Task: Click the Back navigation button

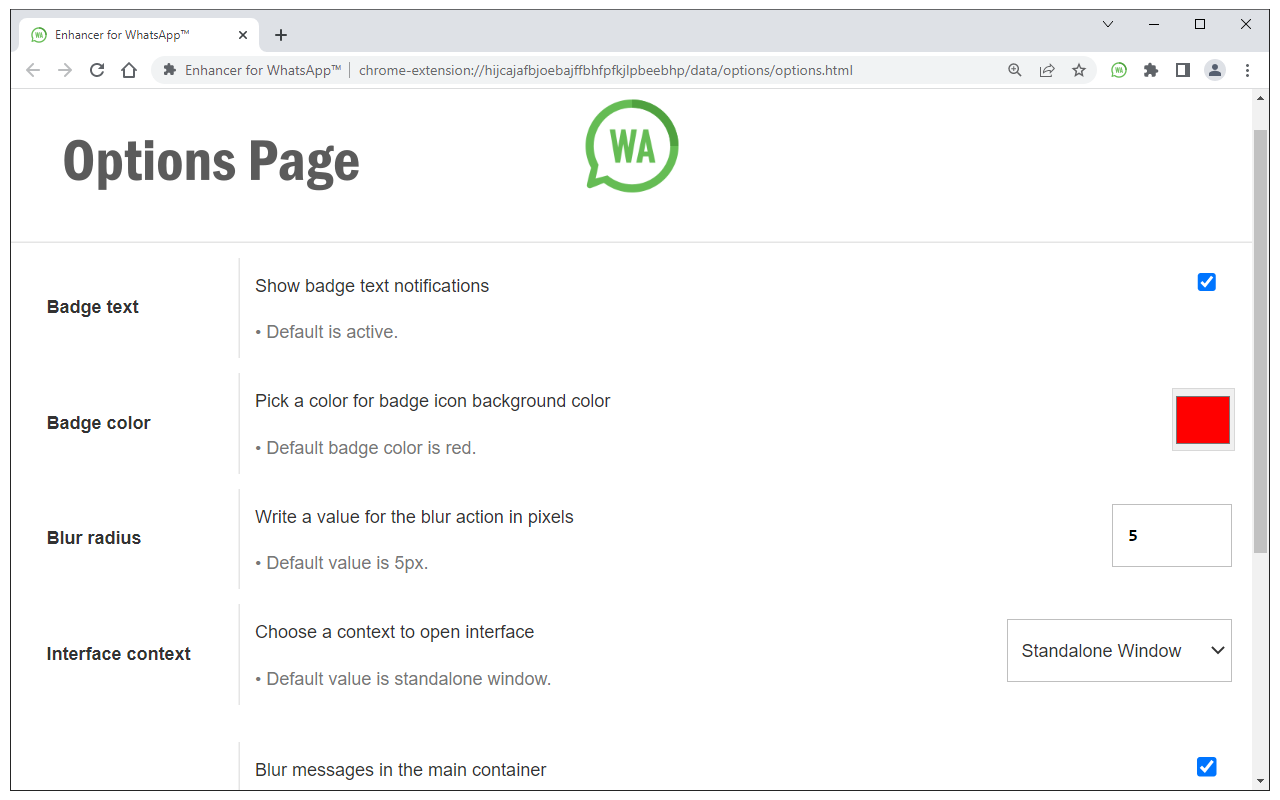Action: click(33, 70)
